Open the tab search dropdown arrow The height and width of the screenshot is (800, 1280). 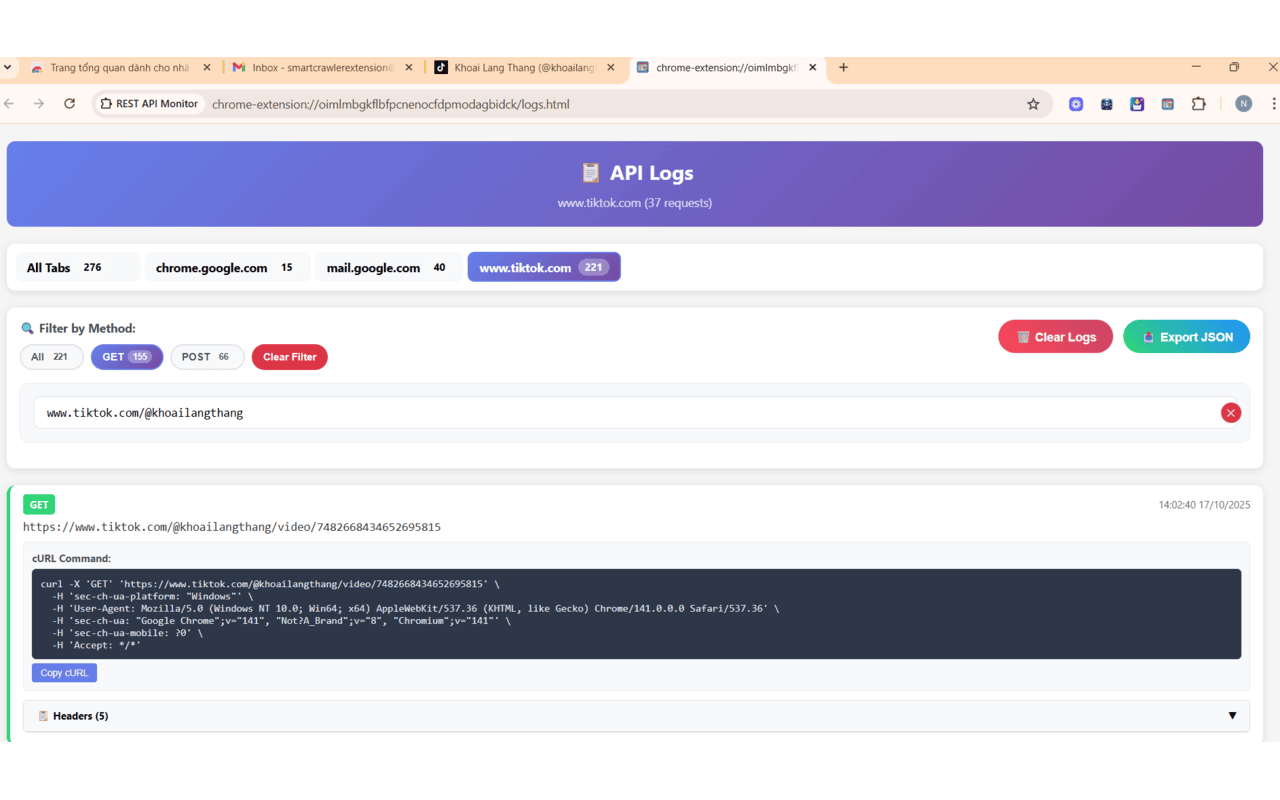pyautogui.click(x=7, y=67)
